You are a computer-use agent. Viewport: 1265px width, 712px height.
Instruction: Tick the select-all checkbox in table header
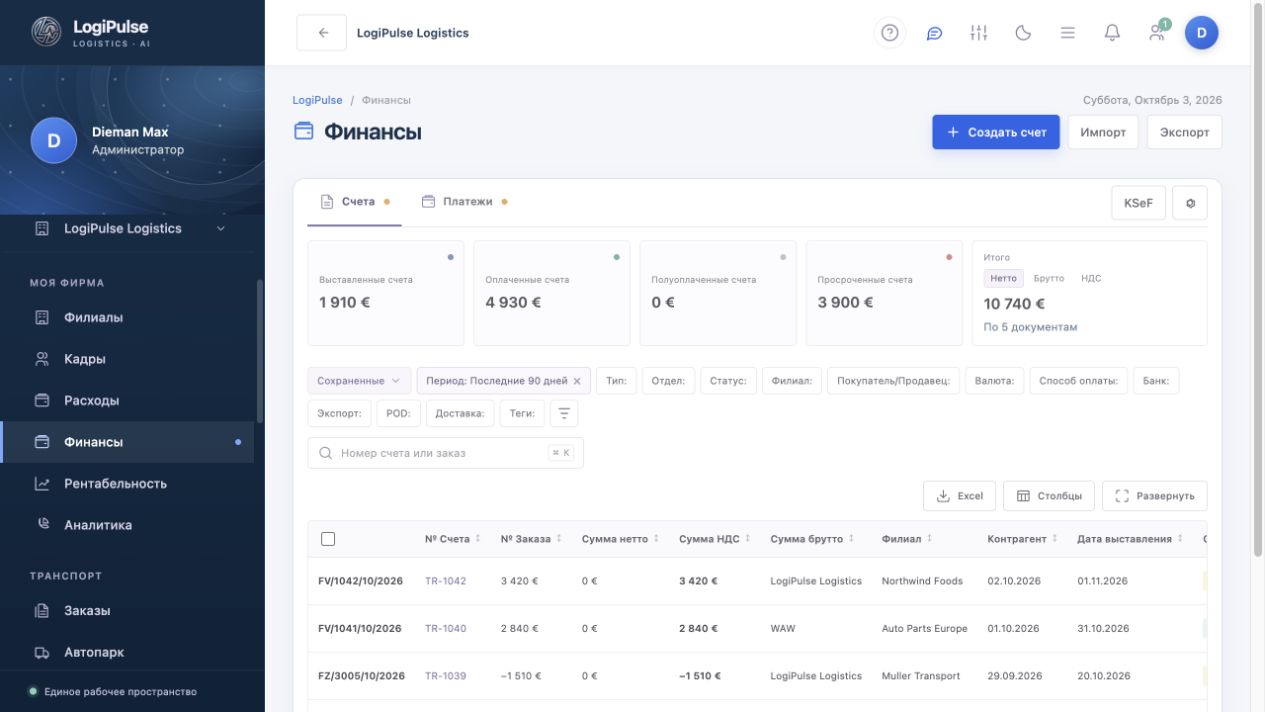[x=328, y=539]
